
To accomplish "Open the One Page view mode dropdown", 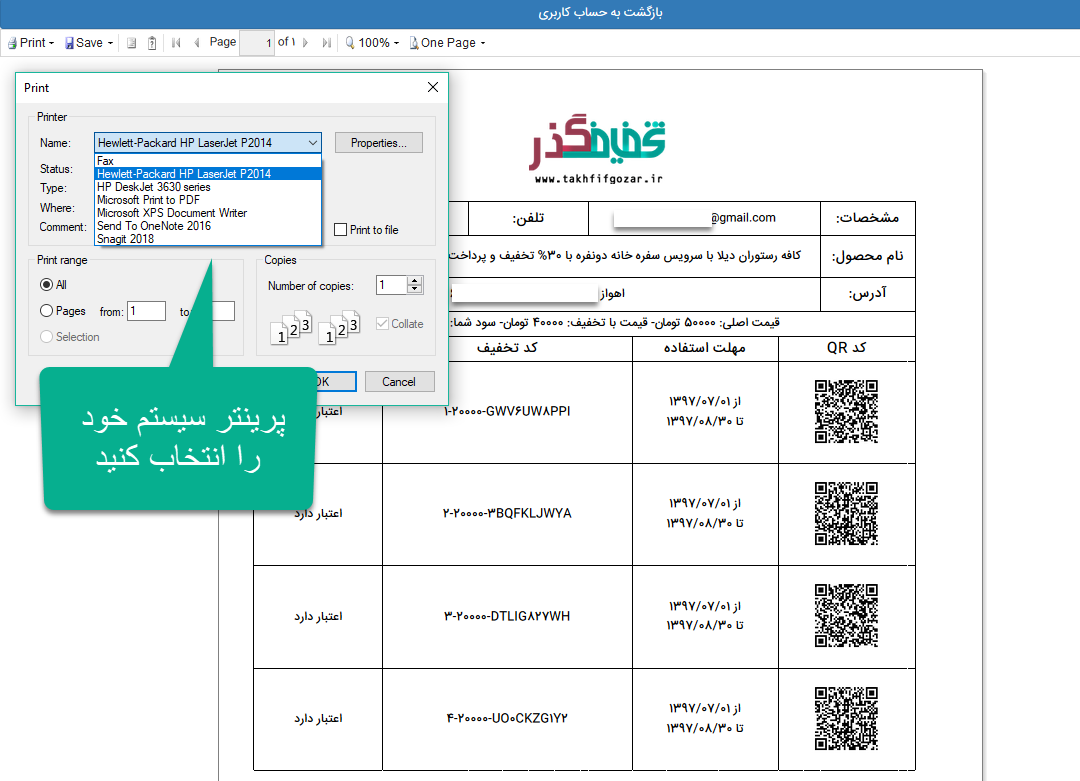I will click(448, 43).
